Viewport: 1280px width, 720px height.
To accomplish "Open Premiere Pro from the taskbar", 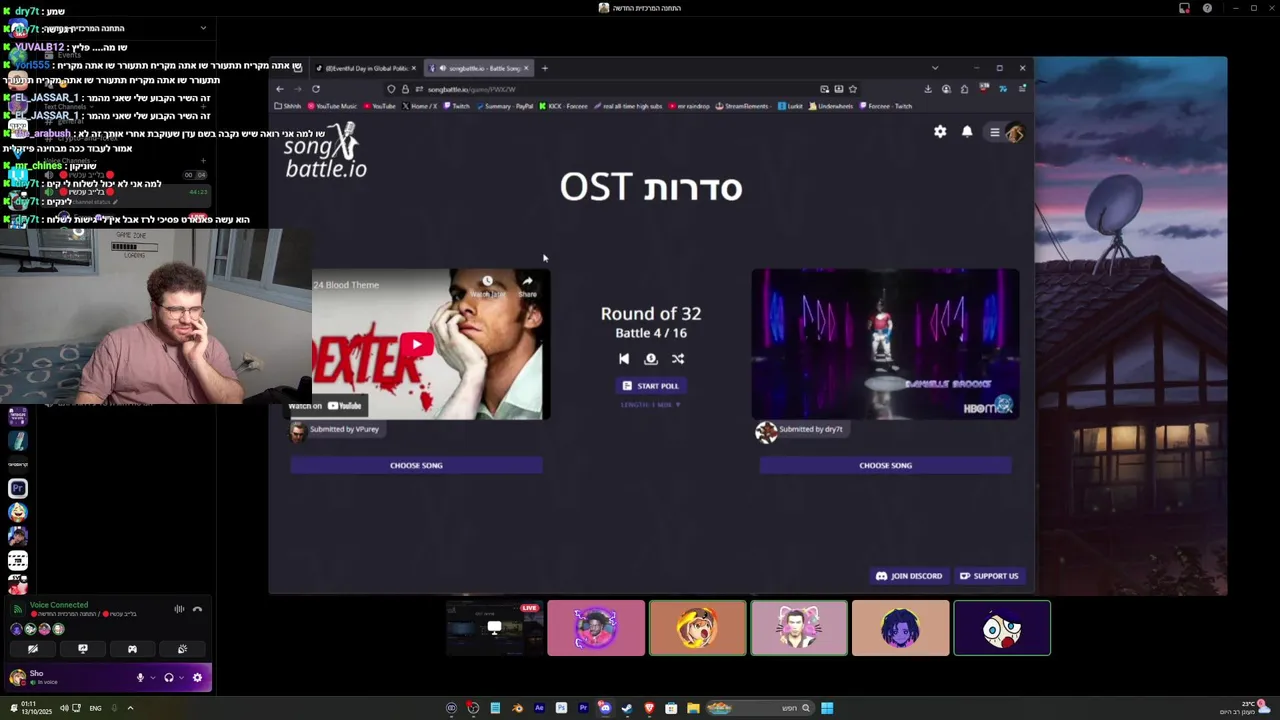I will pyautogui.click(x=583, y=708).
